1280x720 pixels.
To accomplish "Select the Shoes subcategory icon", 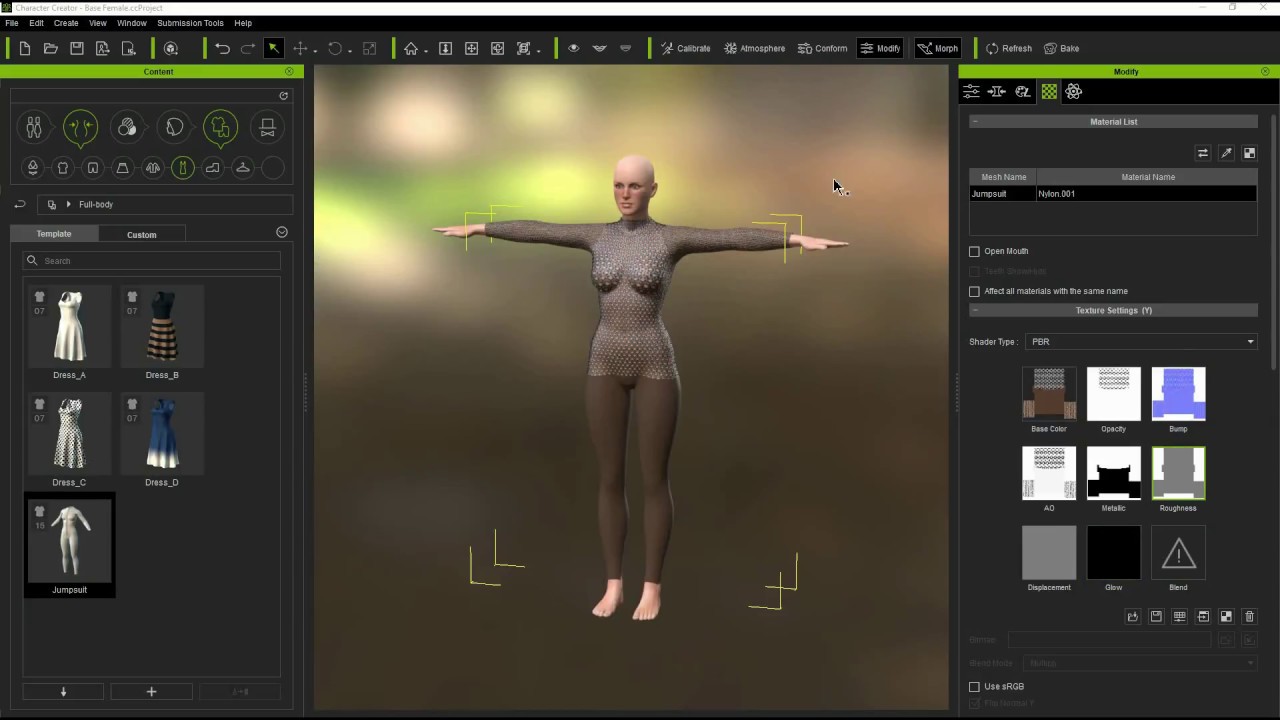I will click(212, 168).
